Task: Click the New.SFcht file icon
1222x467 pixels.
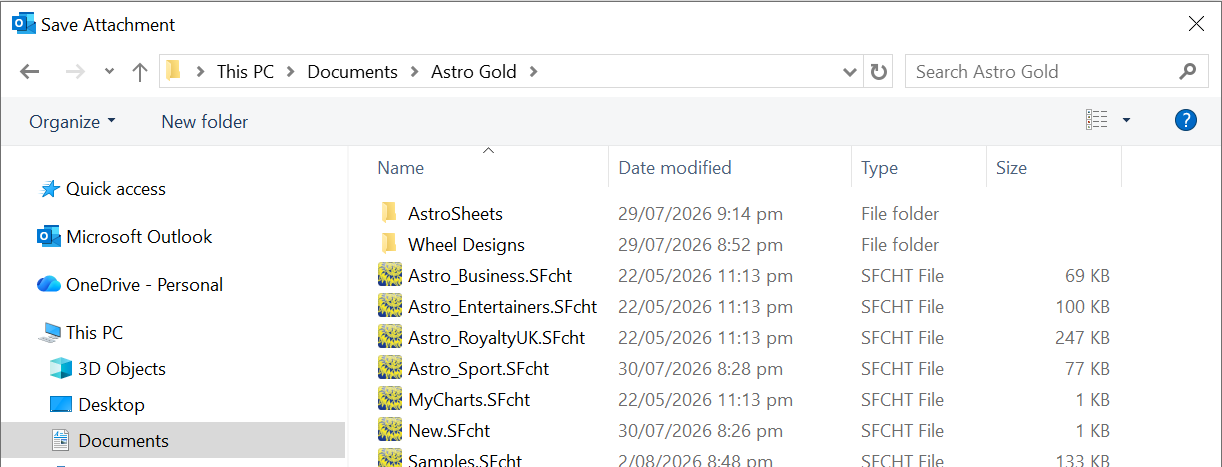Action: pyautogui.click(x=390, y=430)
